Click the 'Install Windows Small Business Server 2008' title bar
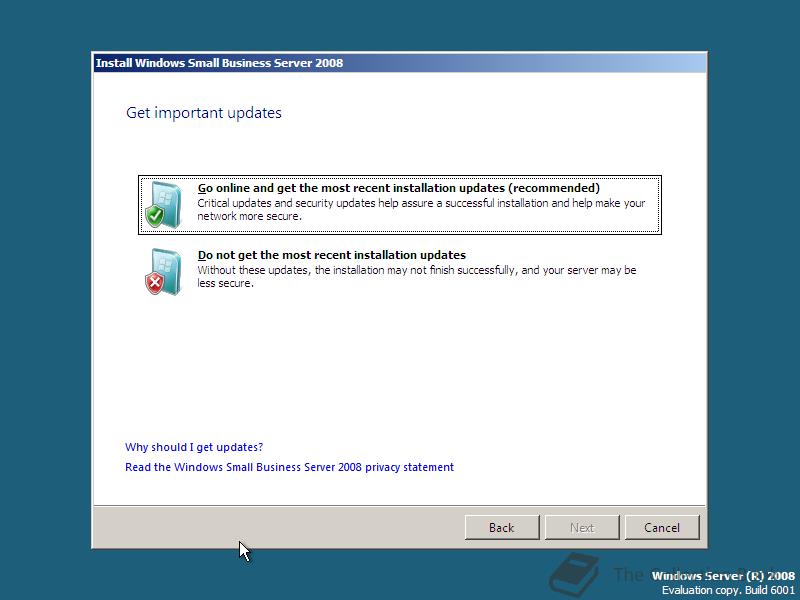800x600 pixels. click(x=399, y=63)
